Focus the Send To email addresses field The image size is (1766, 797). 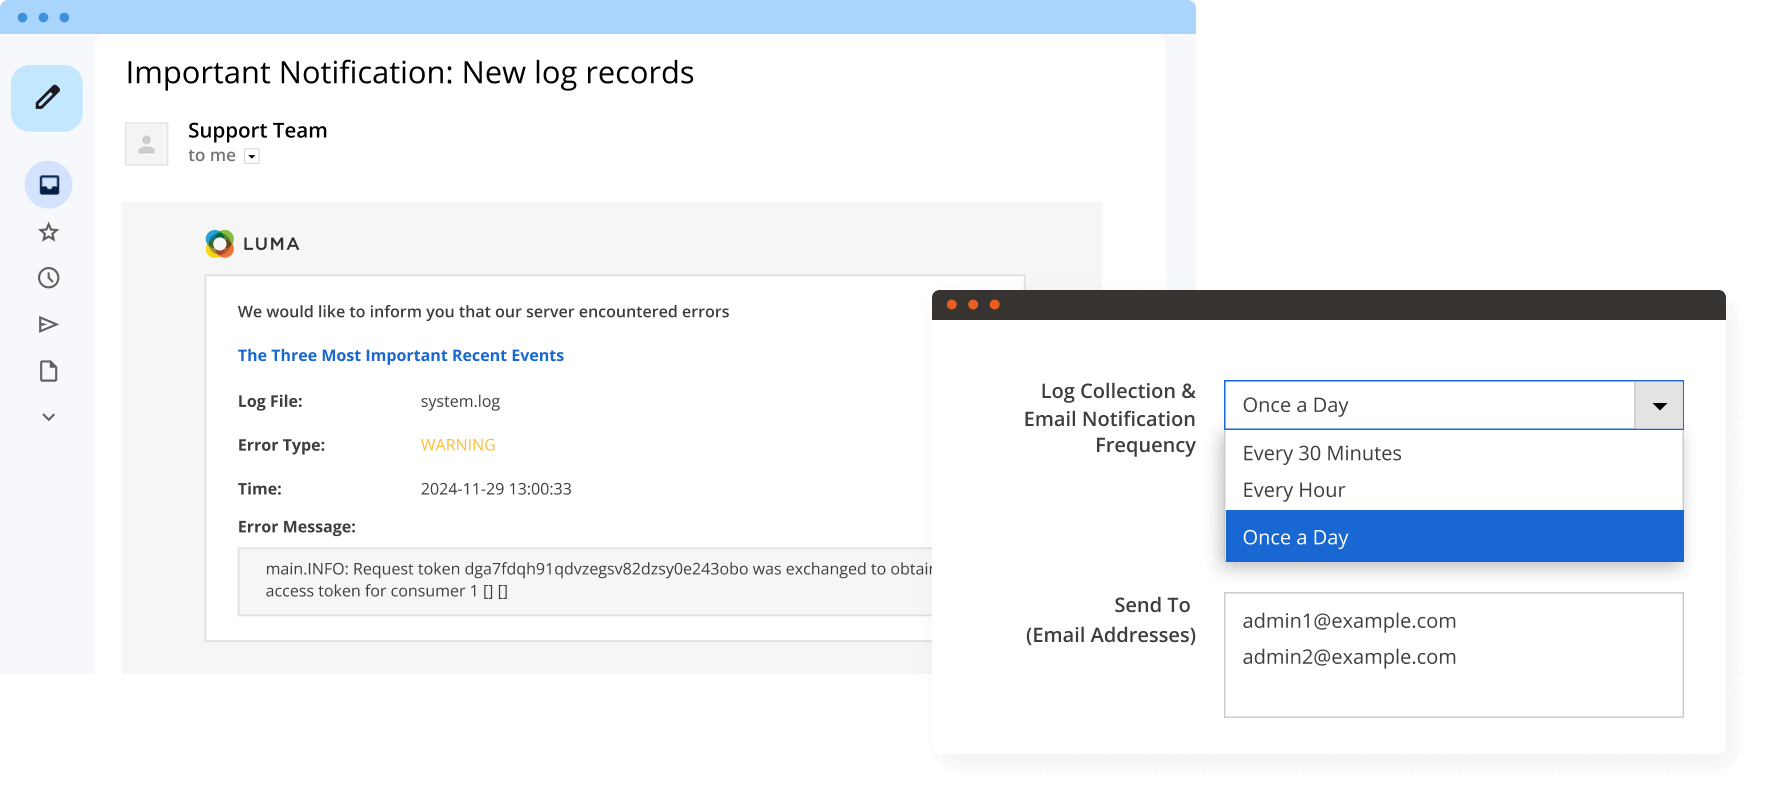pyautogui.click(x=1452, y=655)
